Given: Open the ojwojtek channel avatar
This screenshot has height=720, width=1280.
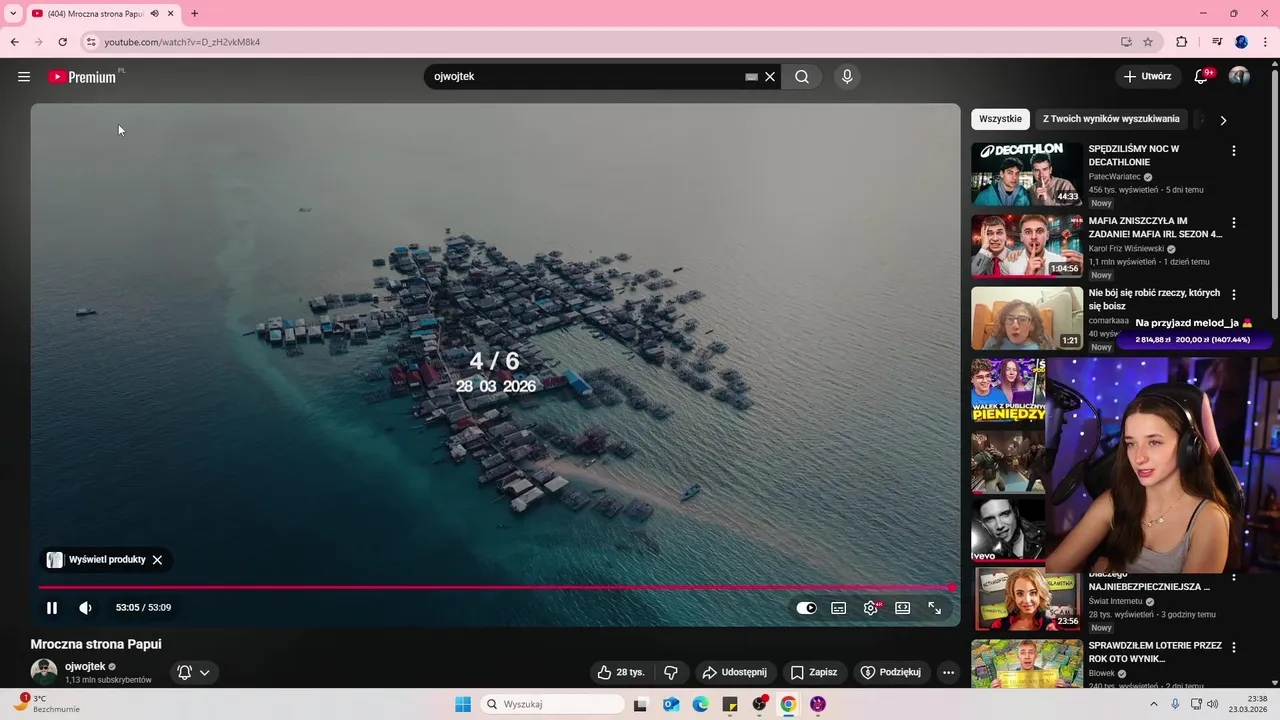Looking at the screenshot, I should tap(44, 672).
